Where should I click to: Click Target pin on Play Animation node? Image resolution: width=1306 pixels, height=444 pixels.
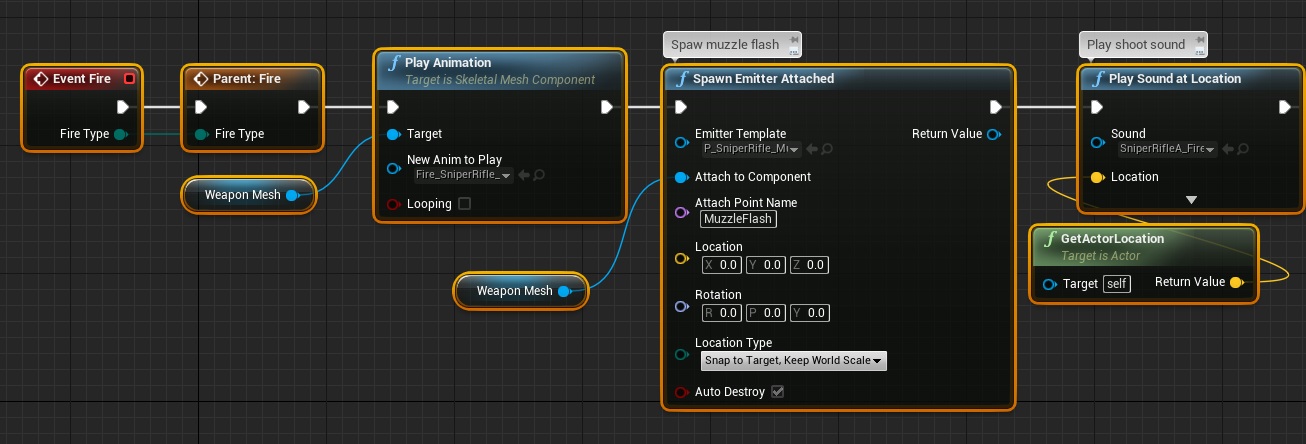click(x=393, y=134)
